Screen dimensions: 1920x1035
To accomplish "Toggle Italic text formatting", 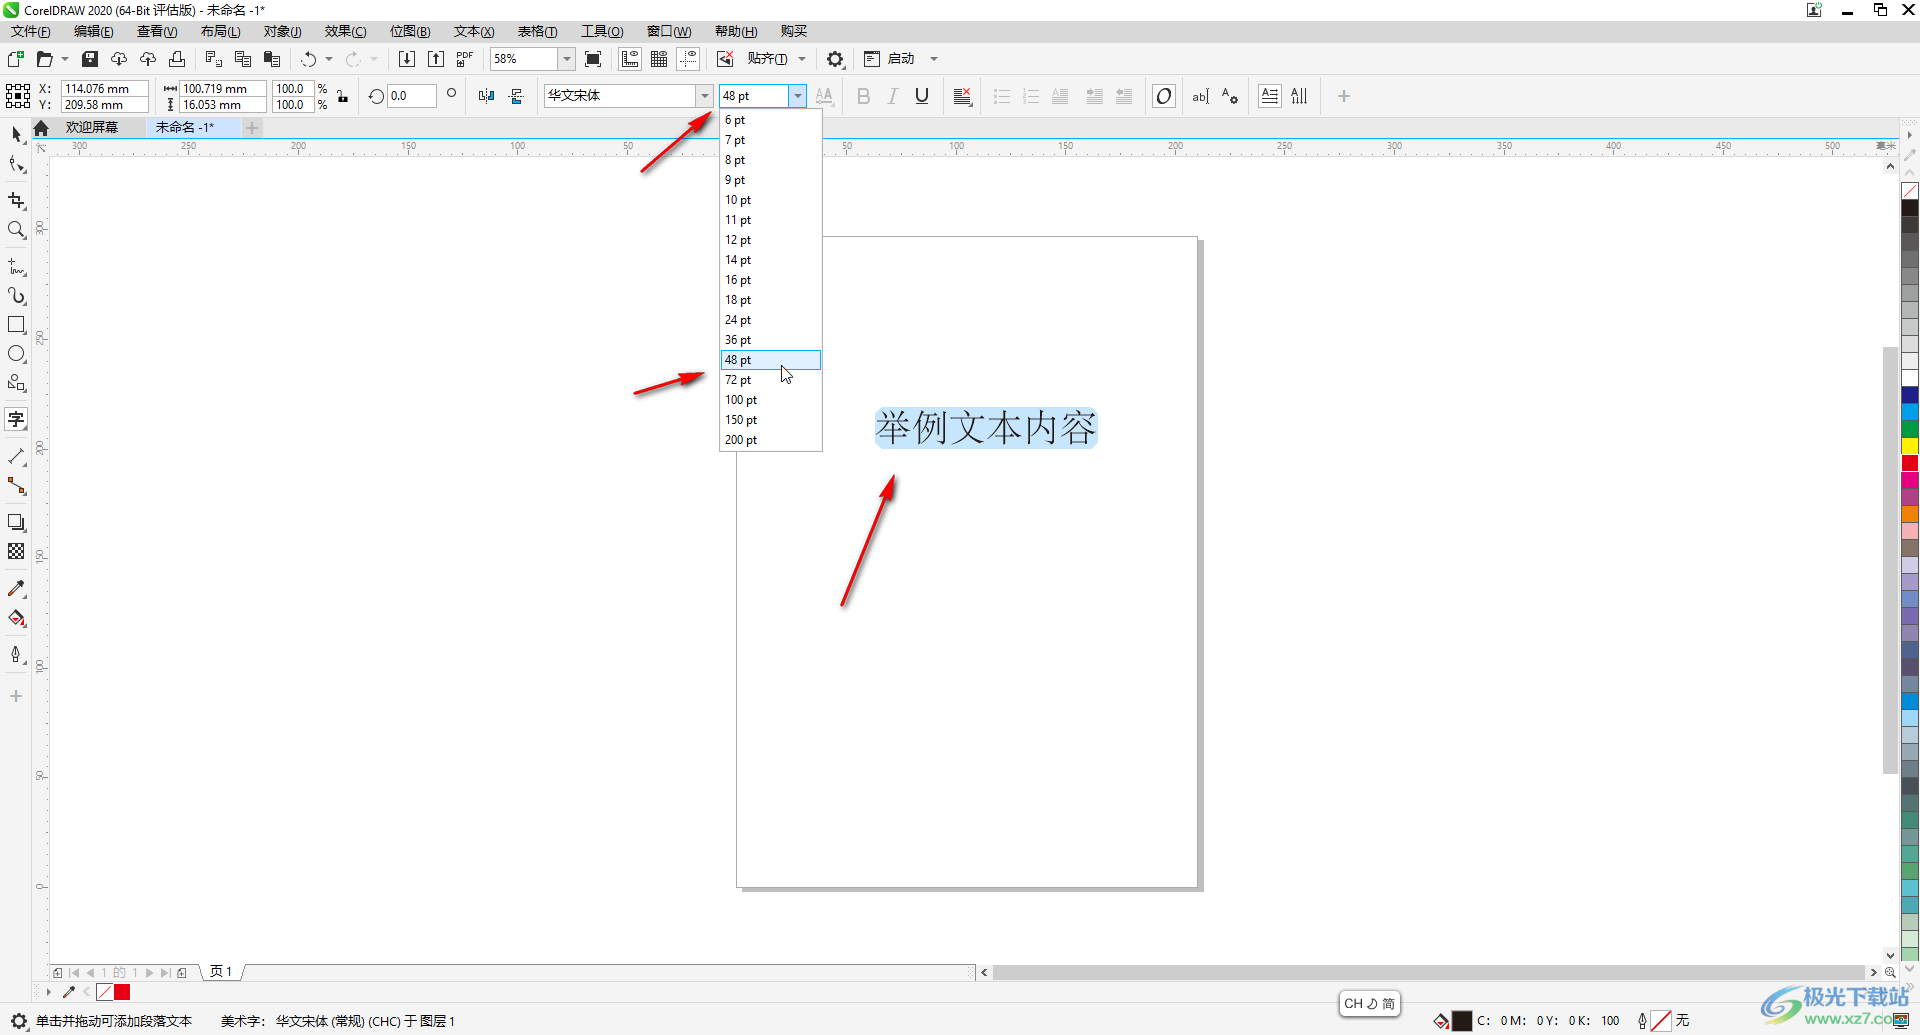I will [893, 96].
